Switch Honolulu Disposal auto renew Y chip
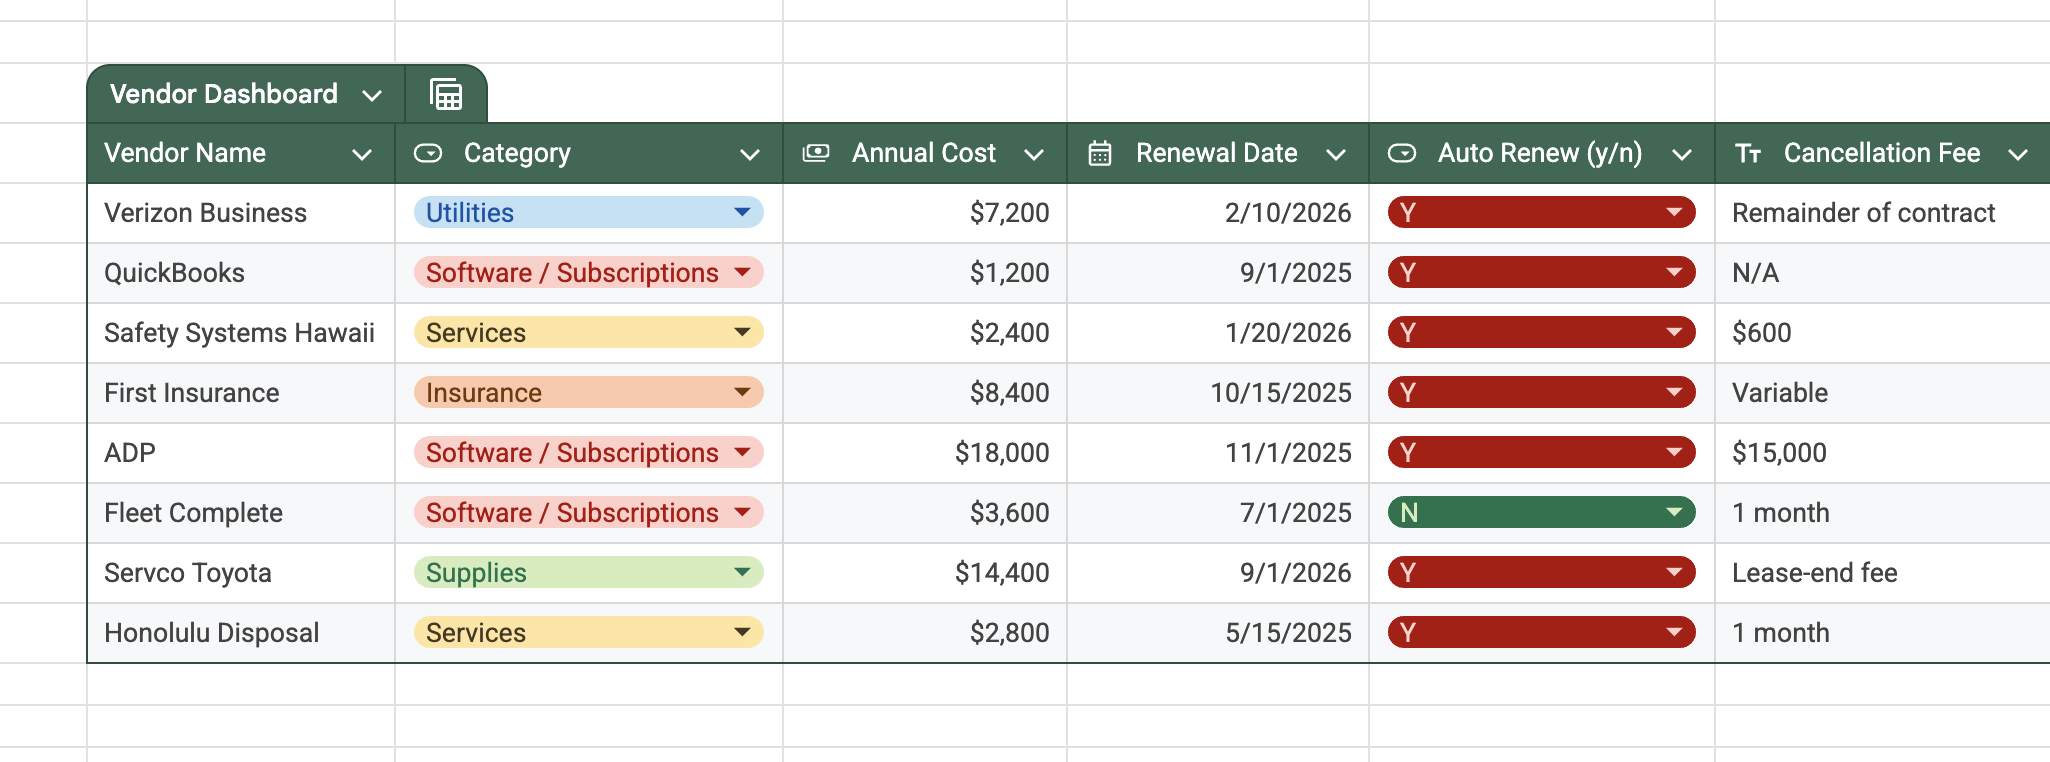This screenshot has height=762, width=2050. (x=1540, y=633)
